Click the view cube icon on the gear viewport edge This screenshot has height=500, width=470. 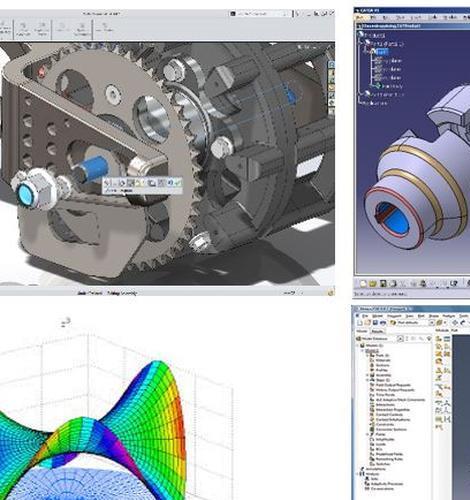click(331, 65)
